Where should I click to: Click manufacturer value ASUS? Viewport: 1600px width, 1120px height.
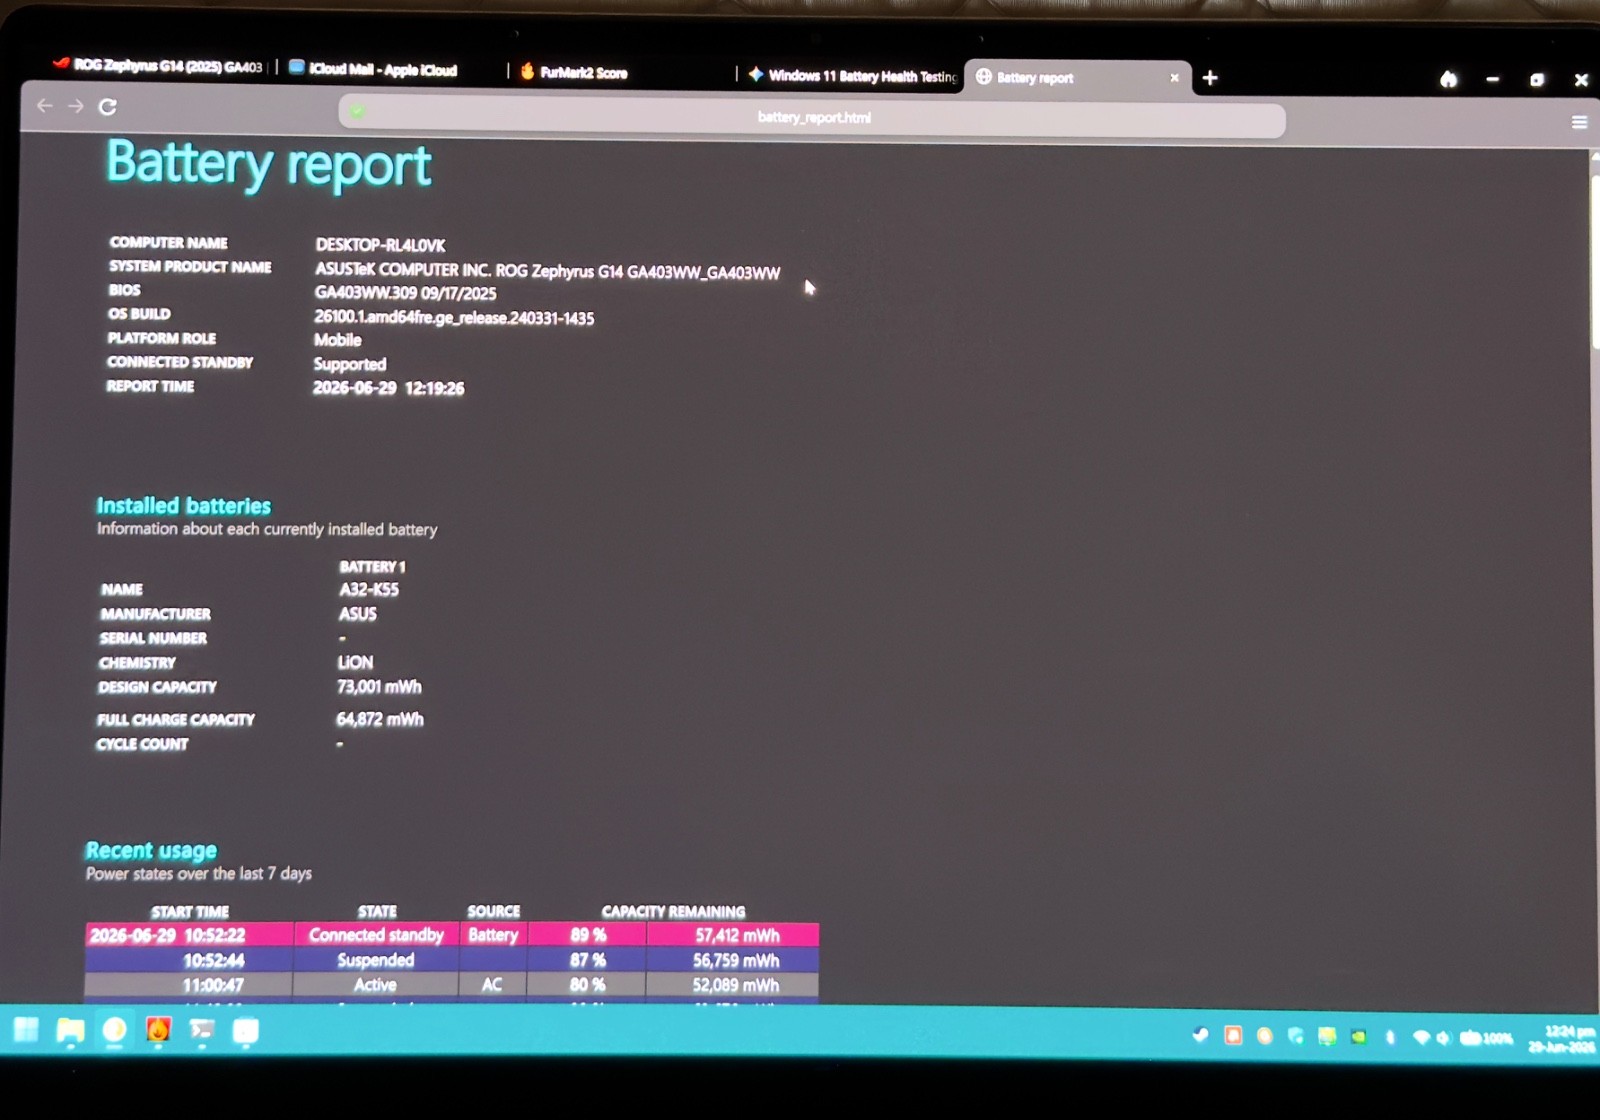tap(357, 614)
